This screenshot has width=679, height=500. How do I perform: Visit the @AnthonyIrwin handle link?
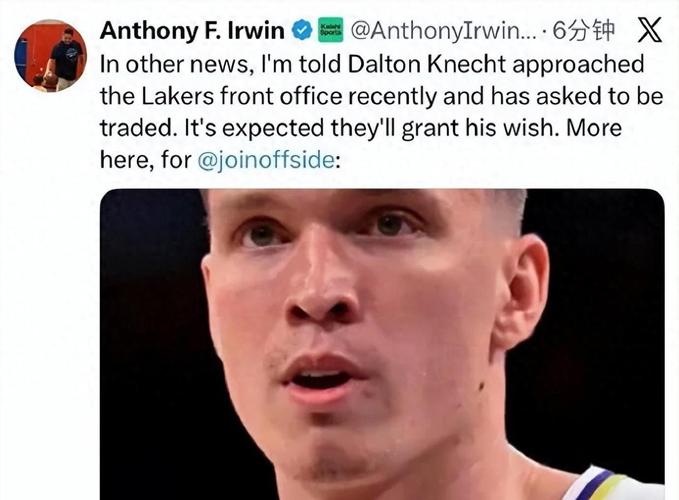[443, 30]
